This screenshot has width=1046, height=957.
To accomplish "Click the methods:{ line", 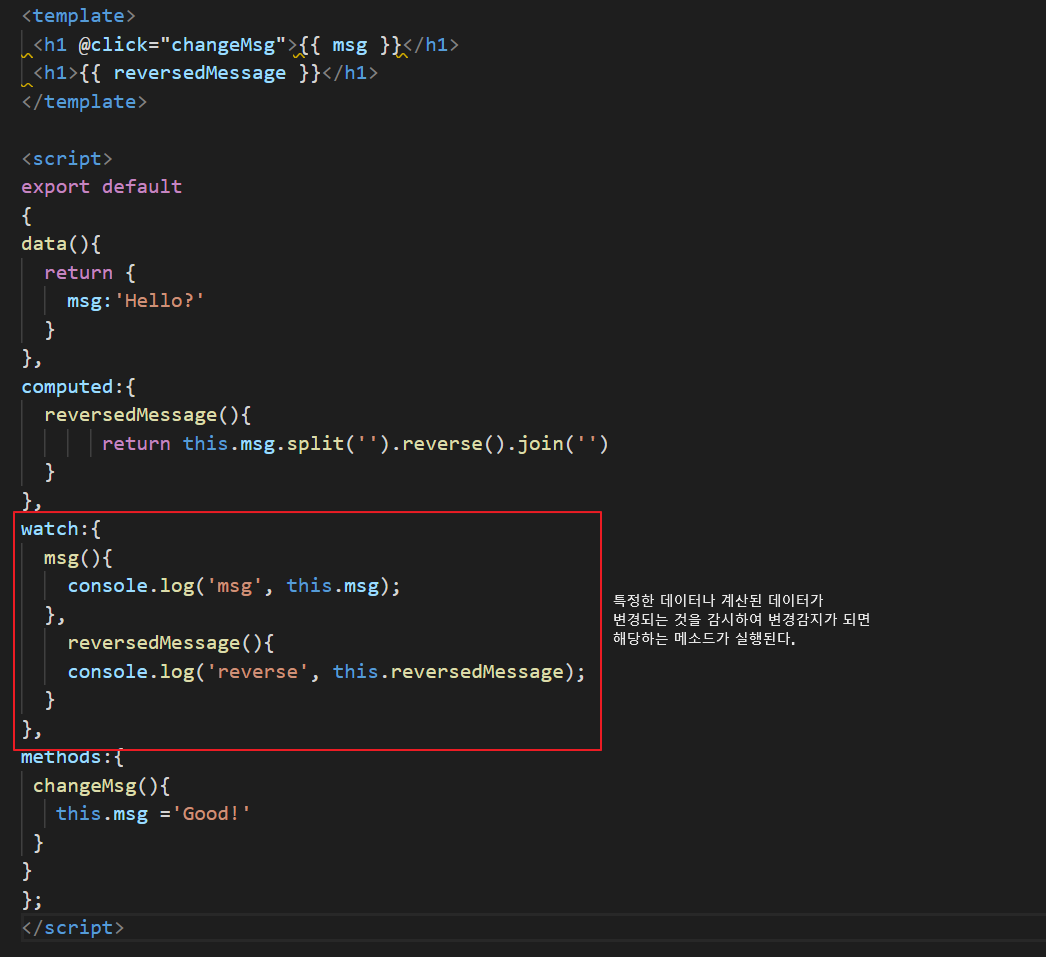I will (x=72, y=757).
